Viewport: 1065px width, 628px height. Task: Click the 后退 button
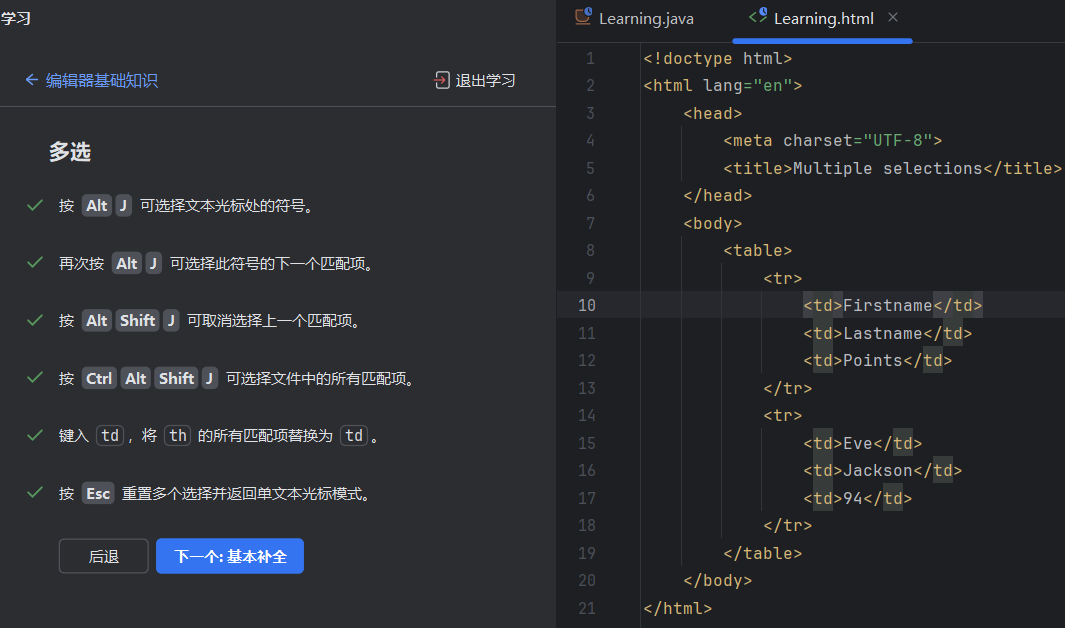(103, 556)
